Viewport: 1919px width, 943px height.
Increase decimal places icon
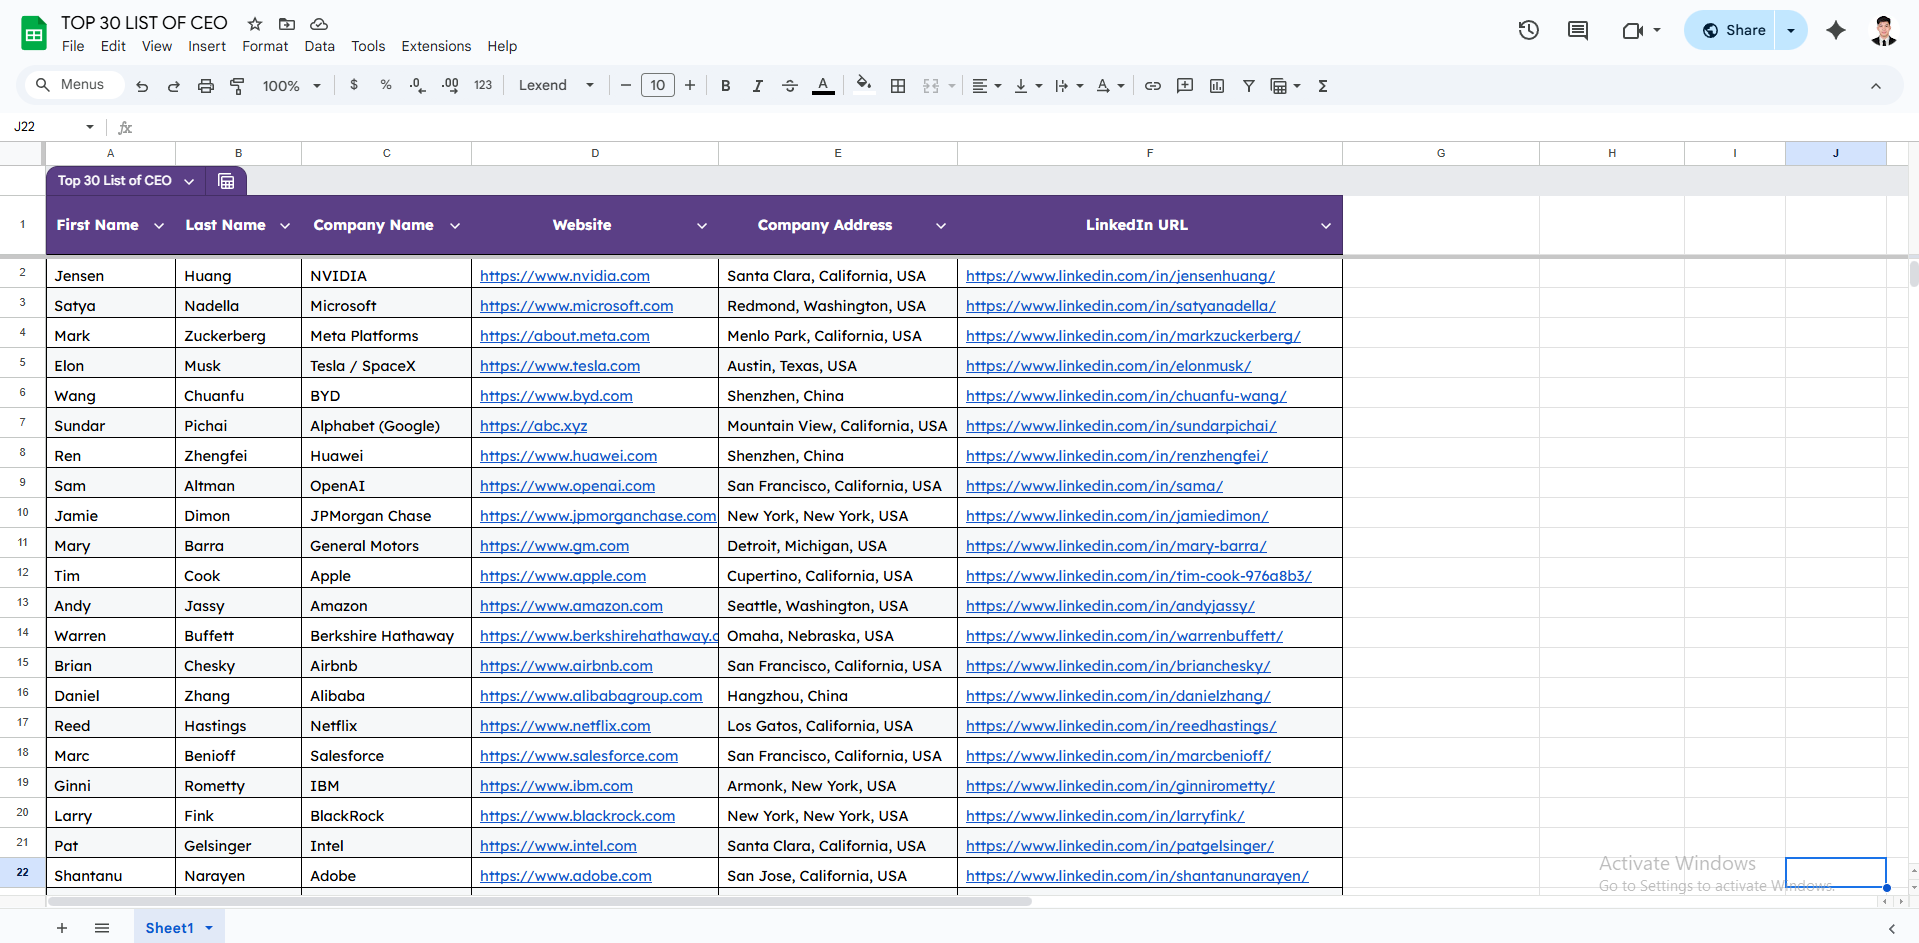450,85
